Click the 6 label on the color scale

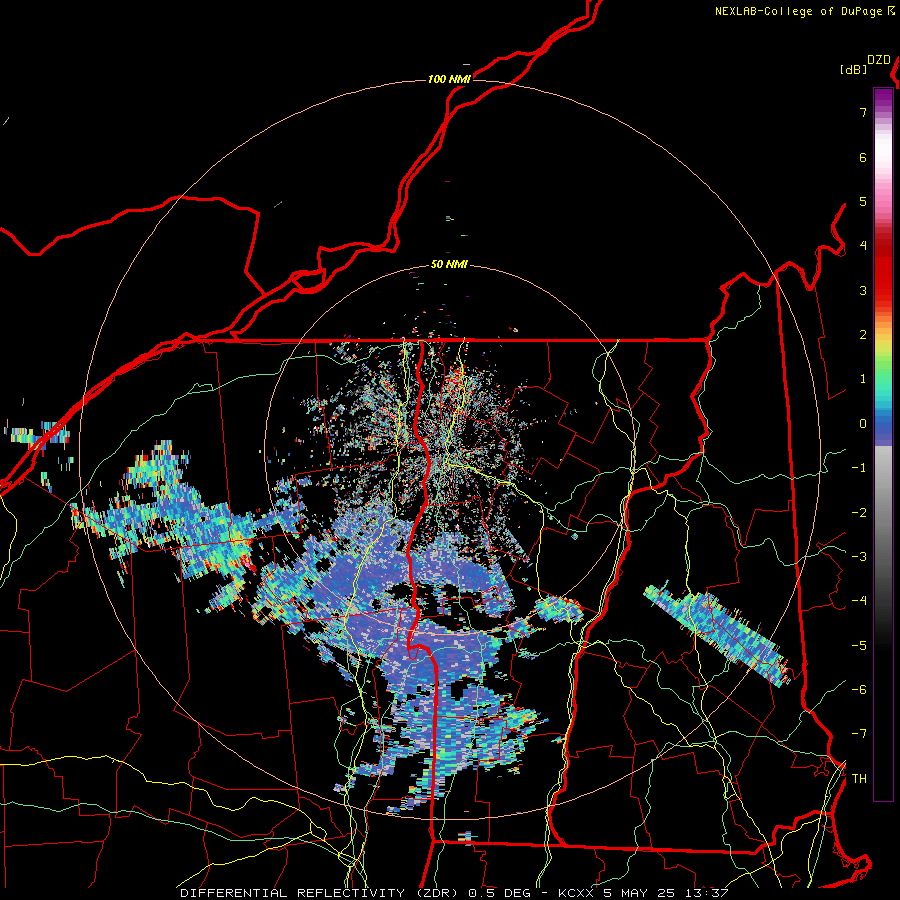pyautogui.click(x=863, y=157)
